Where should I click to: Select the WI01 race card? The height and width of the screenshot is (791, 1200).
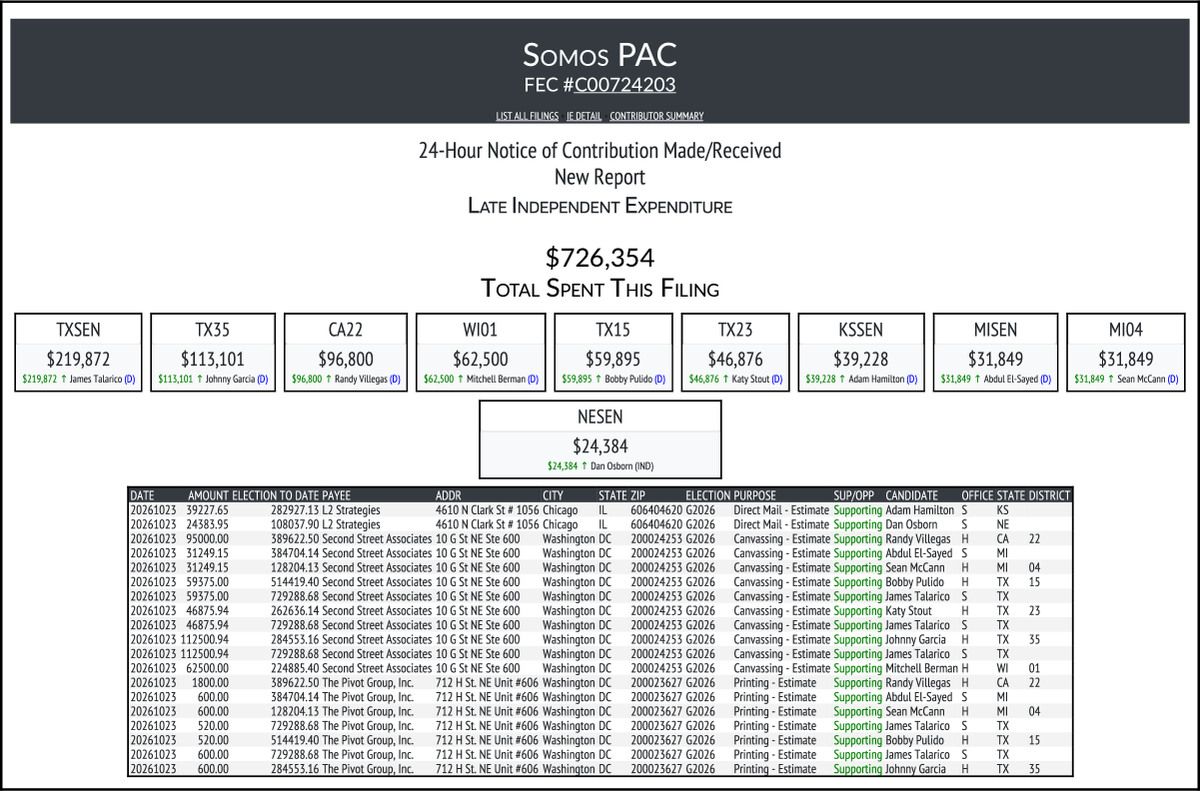pyautogui.click(x=481, y=353)
